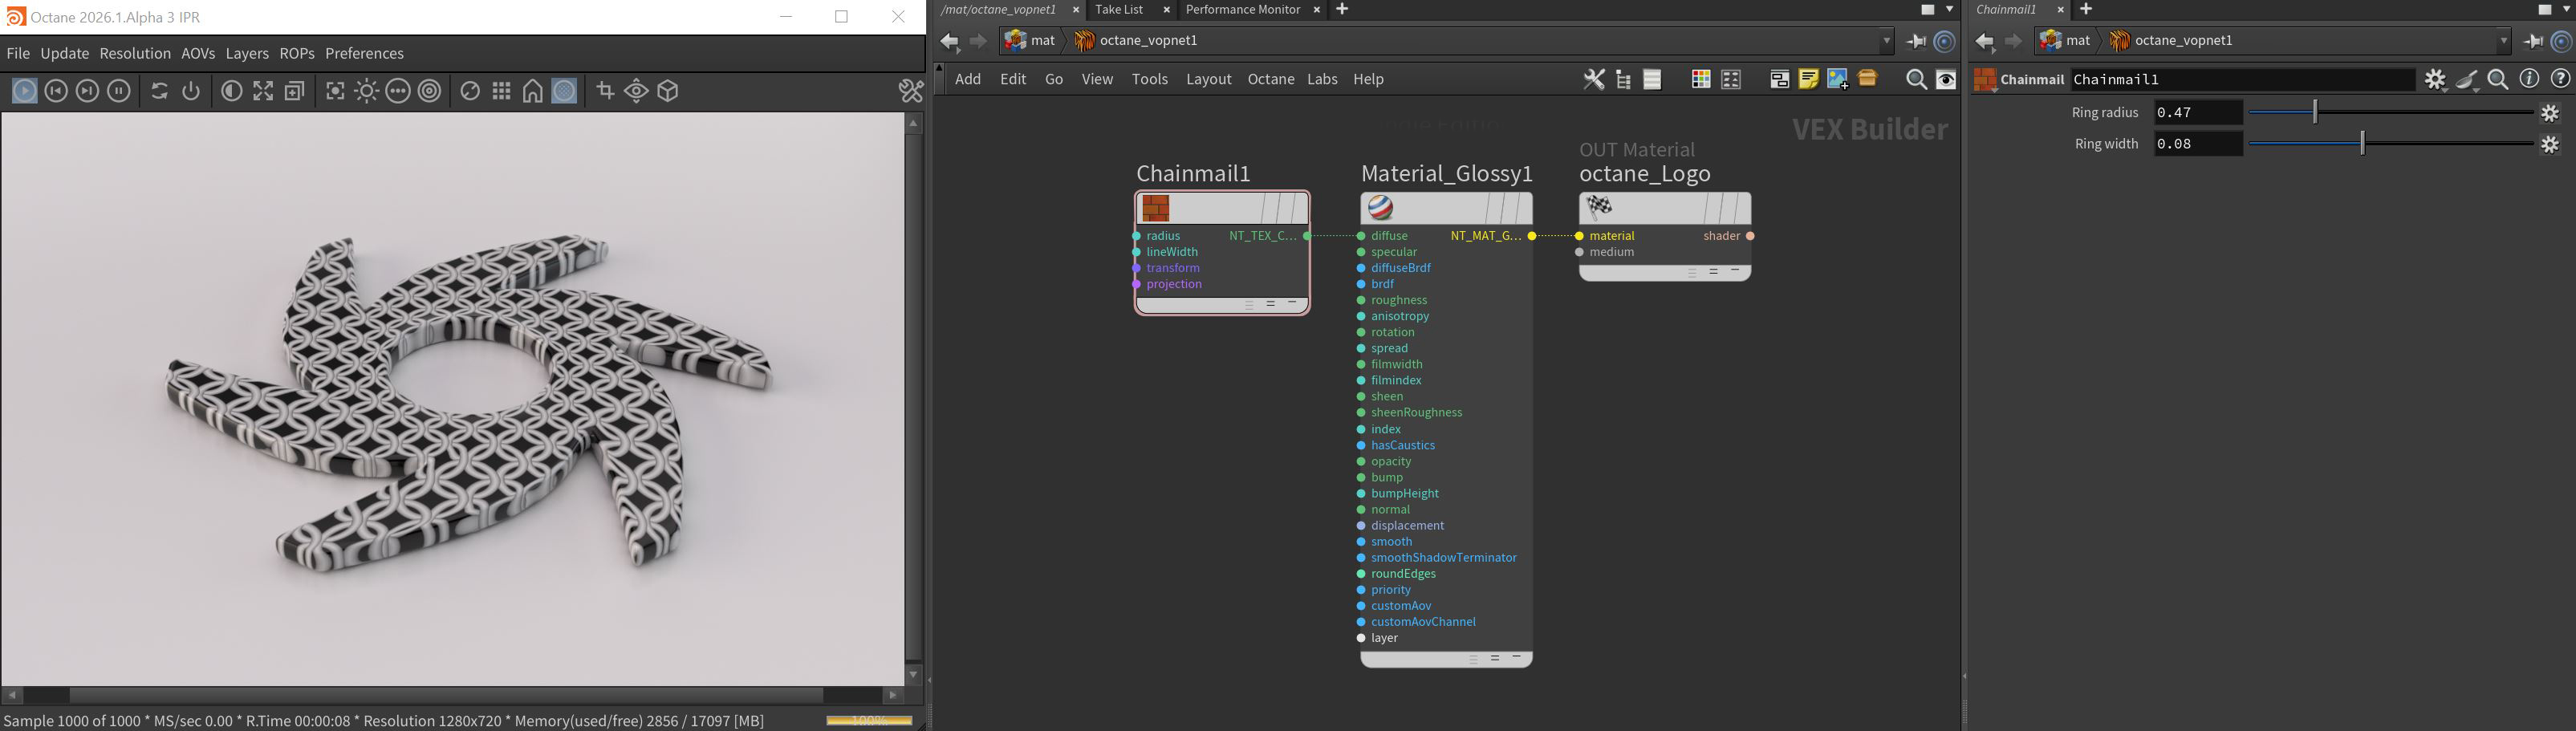Expand the network editor path dropdown arrow
Viewport: 2576px width, 731px height.
click(1887, 41)
